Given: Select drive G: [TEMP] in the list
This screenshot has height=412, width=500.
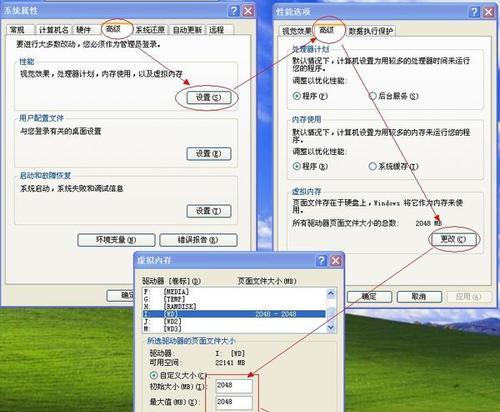Looking at the screenshot, I should point(234,299).
